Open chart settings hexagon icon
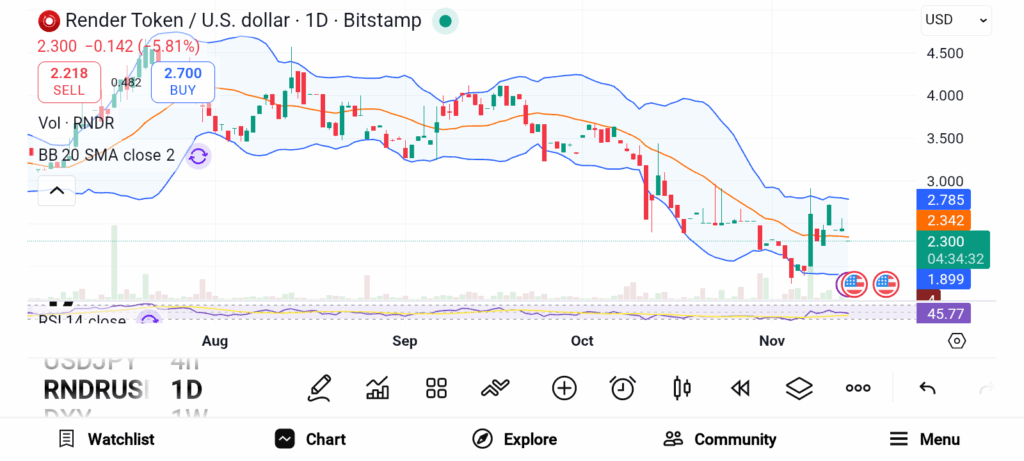 pyautogui.click(x=957, y=341)
